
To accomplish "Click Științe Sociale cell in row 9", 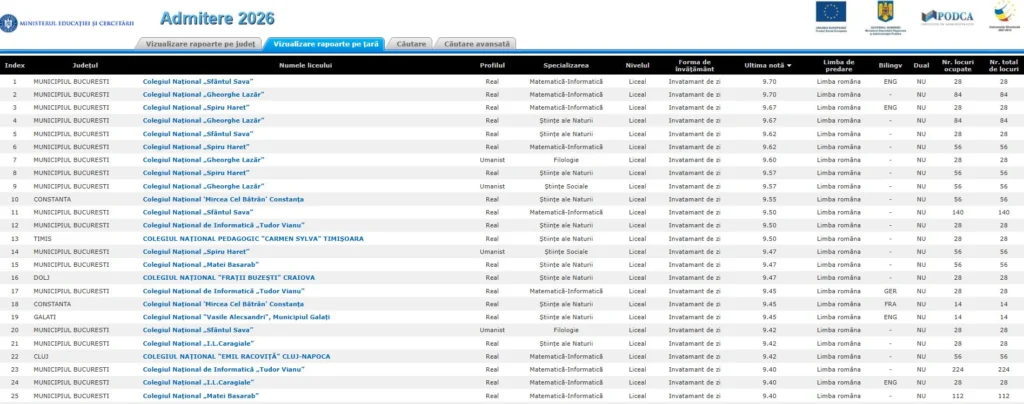I will (566, 186).
